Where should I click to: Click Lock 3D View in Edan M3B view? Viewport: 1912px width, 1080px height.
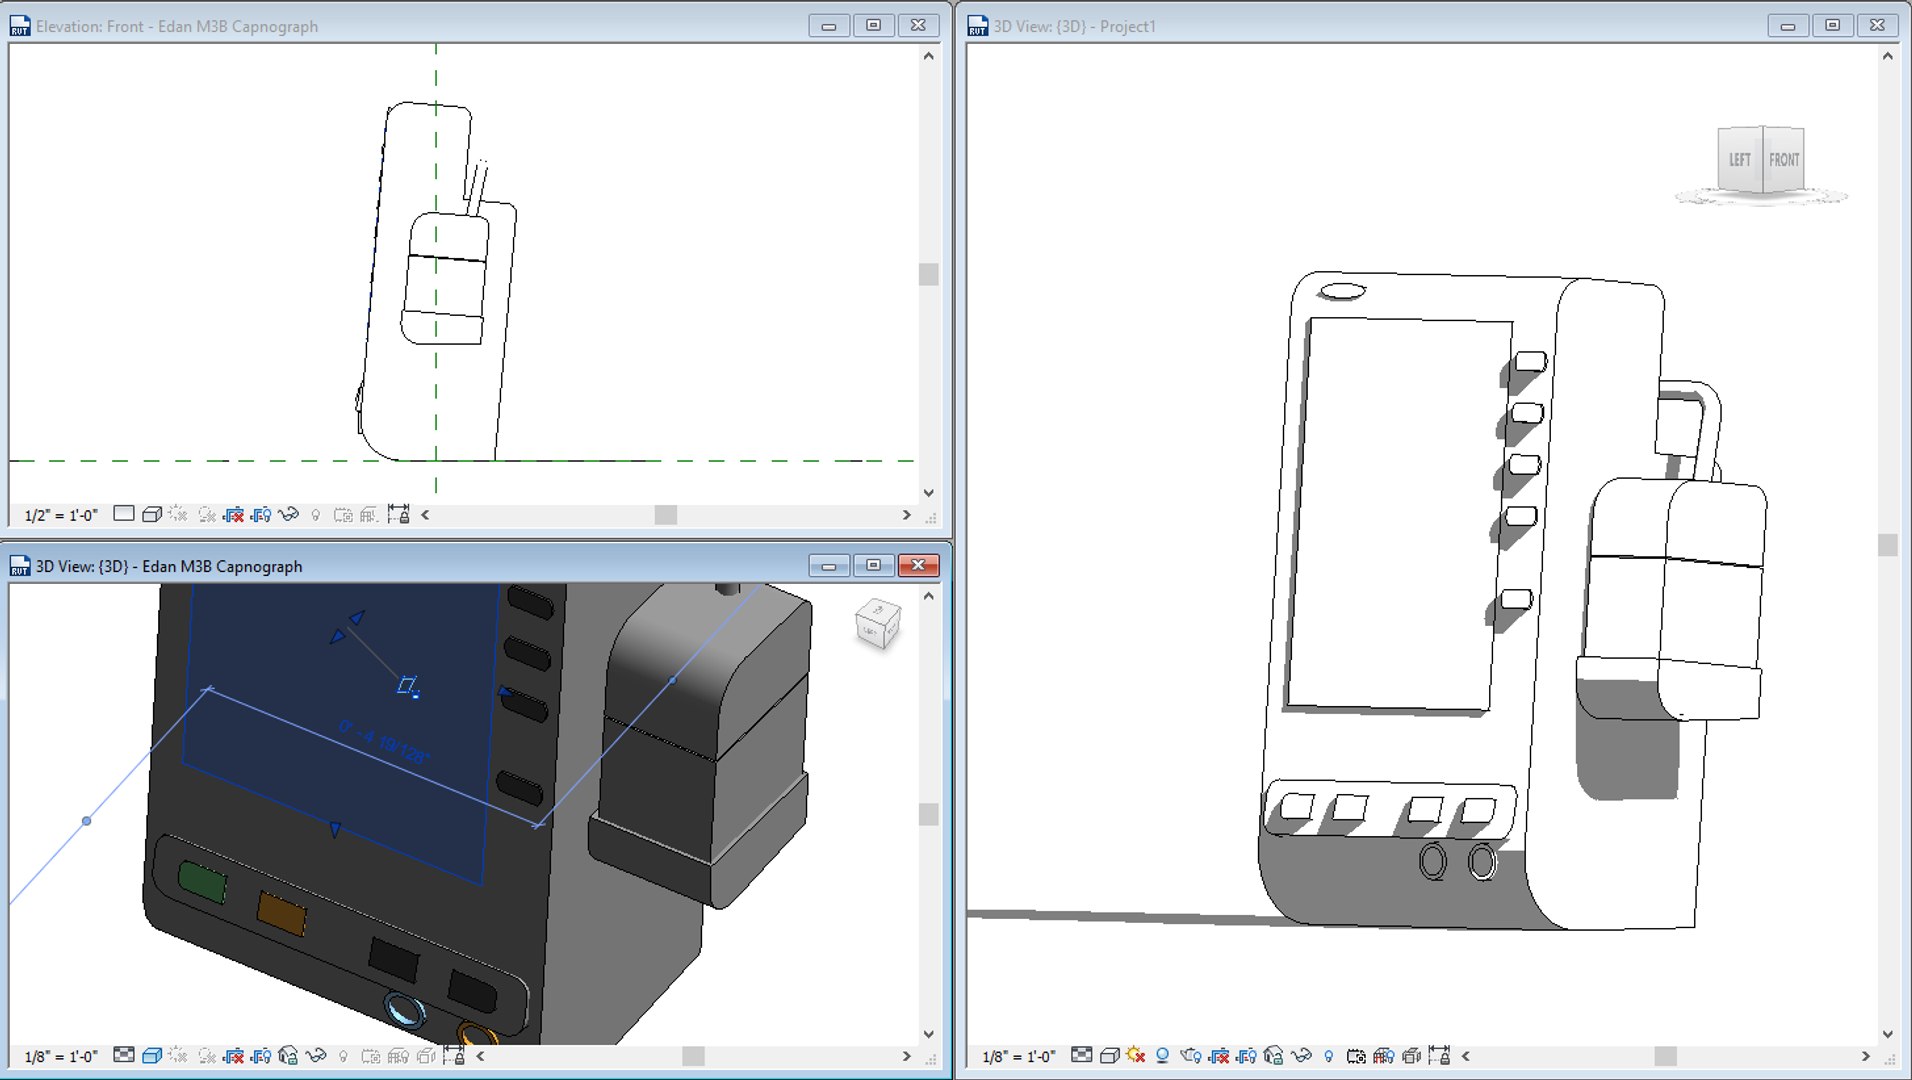288,1055
